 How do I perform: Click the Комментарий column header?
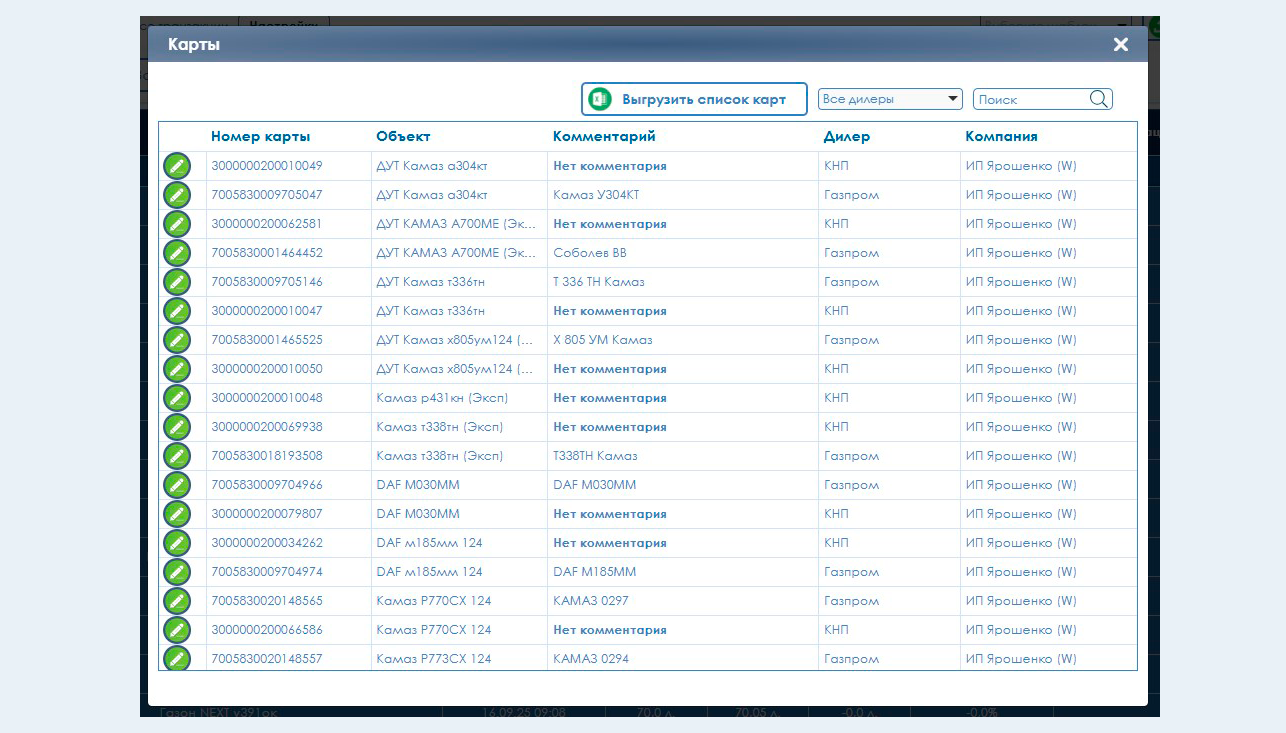(604, 137)
